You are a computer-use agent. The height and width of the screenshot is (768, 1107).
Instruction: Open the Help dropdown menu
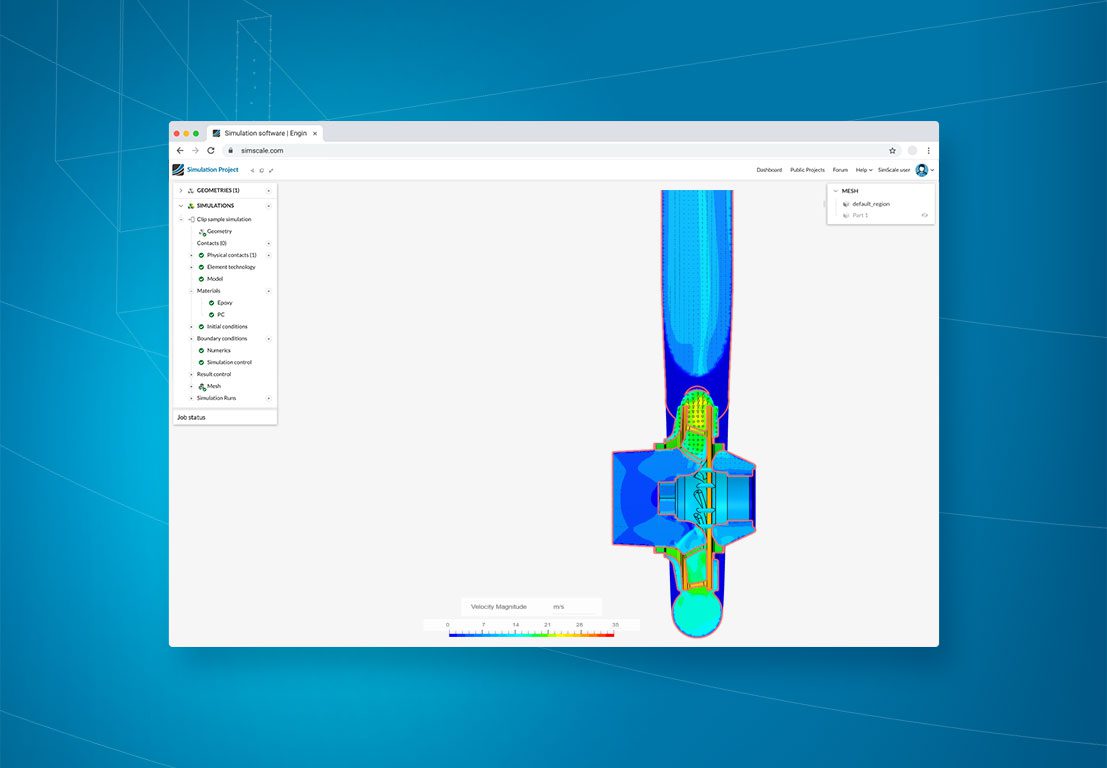(864, 170)
